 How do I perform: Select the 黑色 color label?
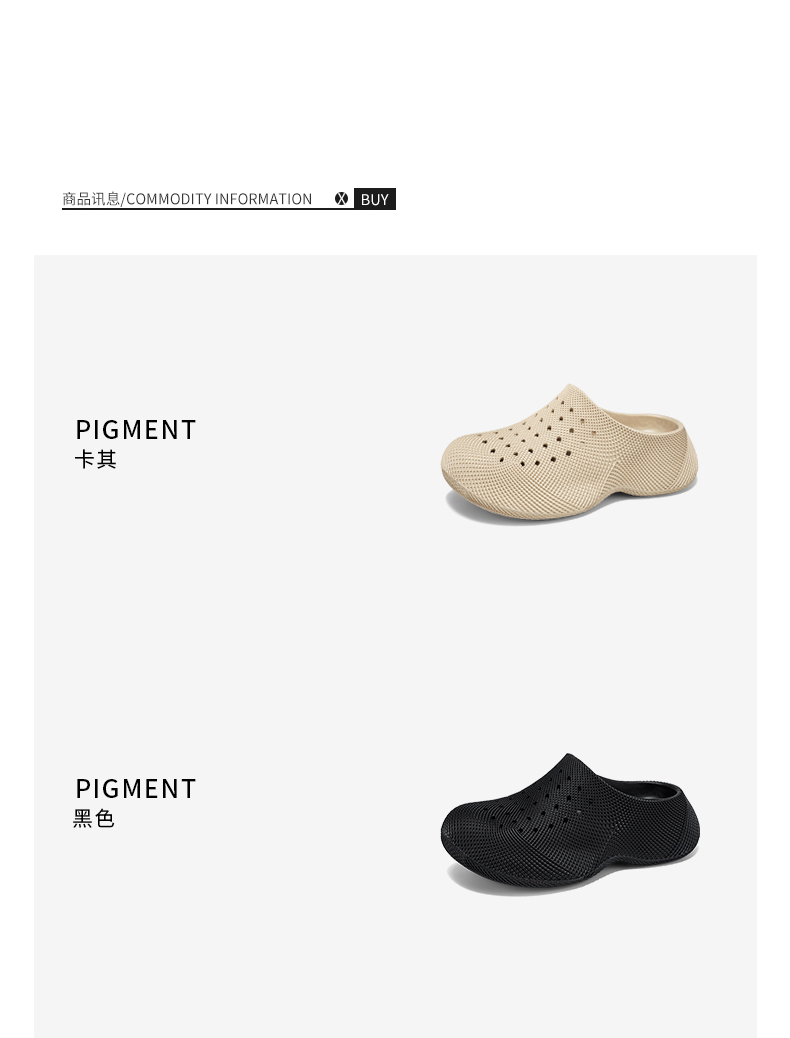(94, 819)
